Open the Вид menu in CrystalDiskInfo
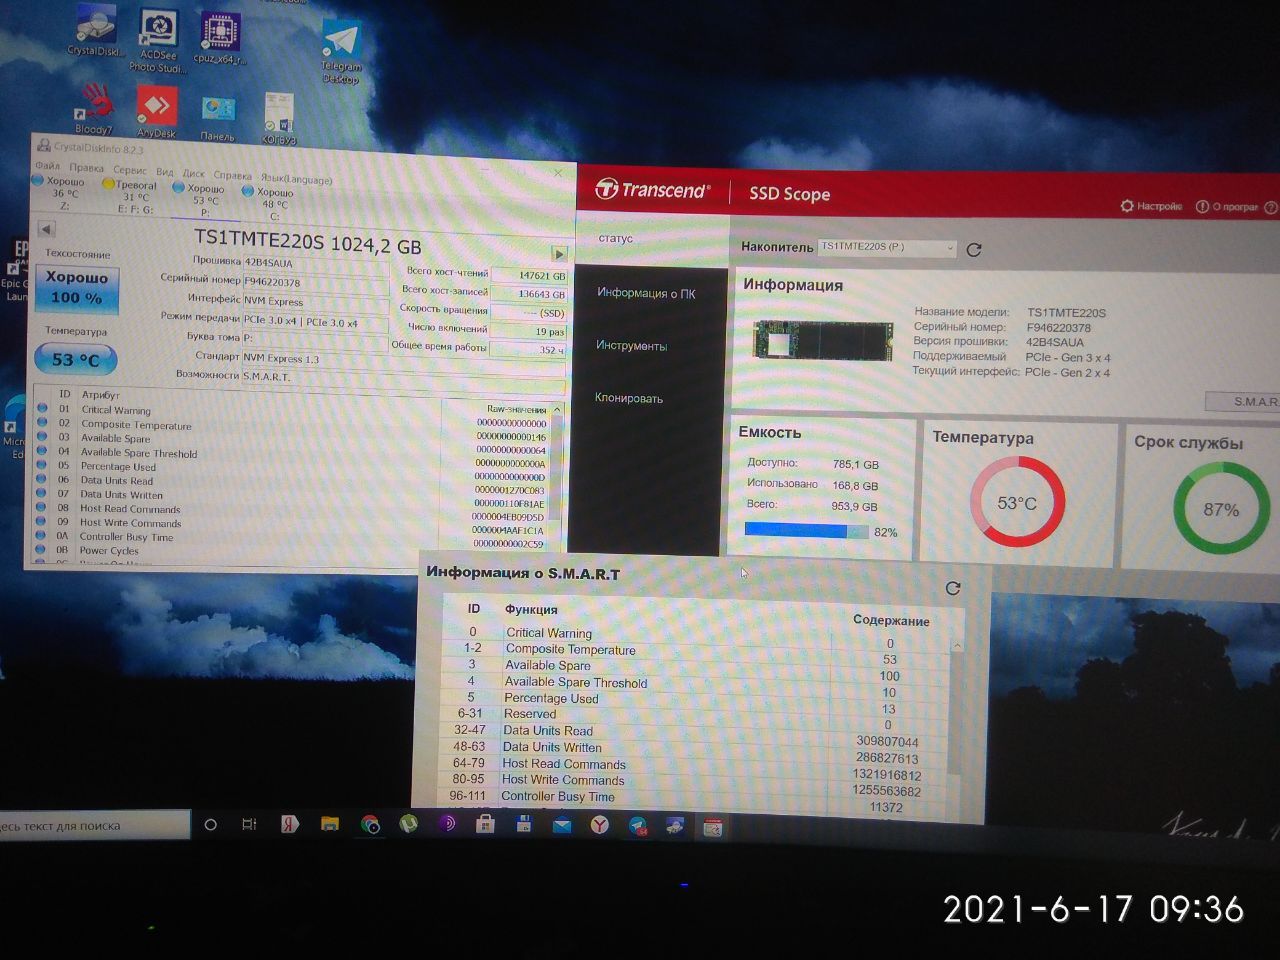 click(x=165, y=172)
